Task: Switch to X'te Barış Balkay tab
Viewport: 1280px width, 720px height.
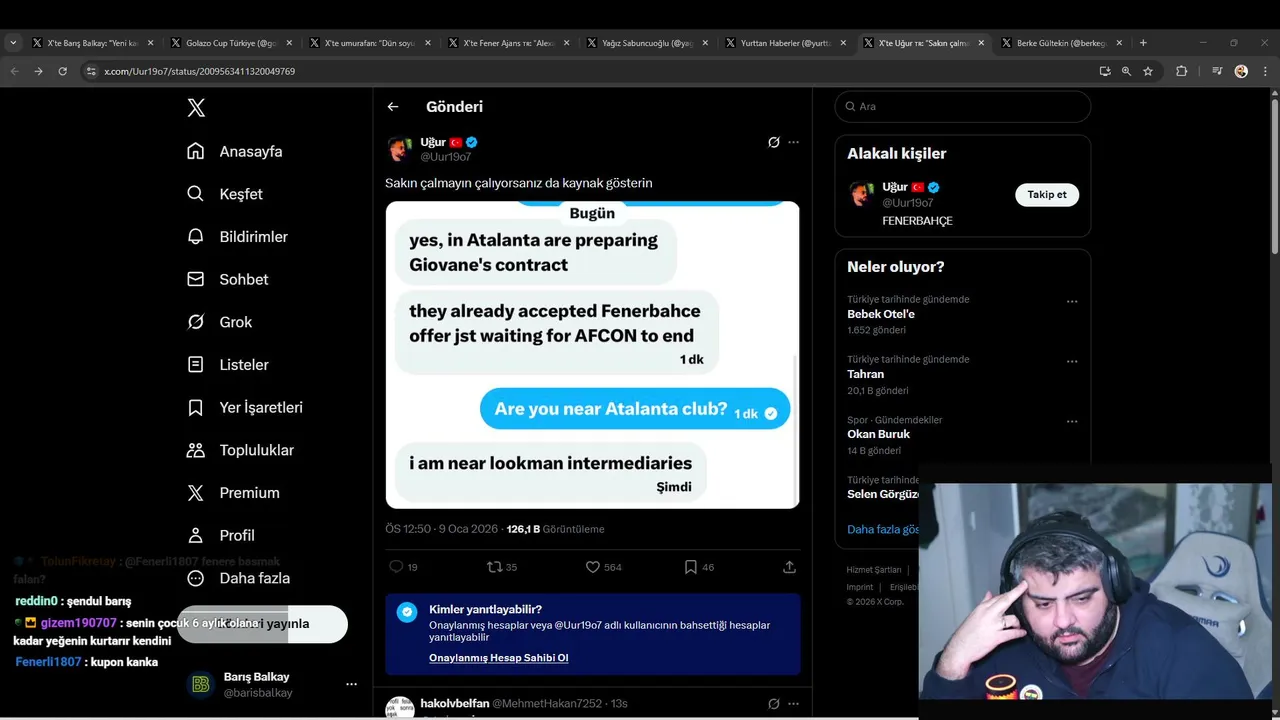Action: point(91,43)
